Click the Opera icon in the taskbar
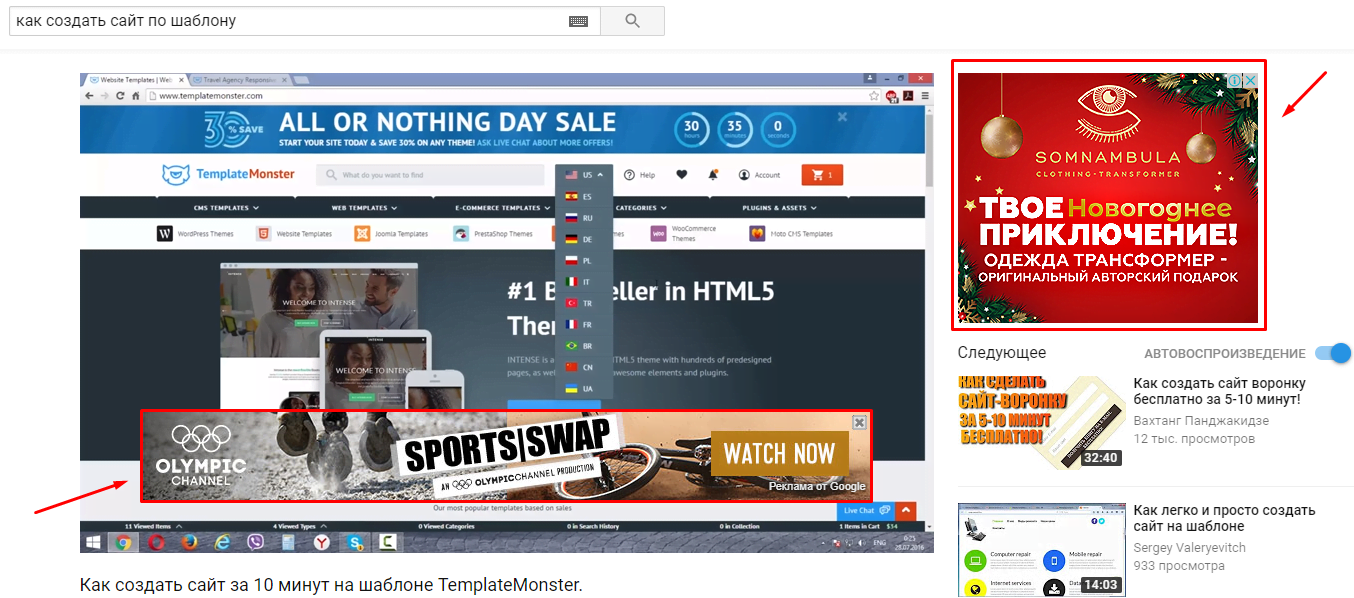Image resolution: width=1354 pixels, height=598 pixels. point(156,543)
